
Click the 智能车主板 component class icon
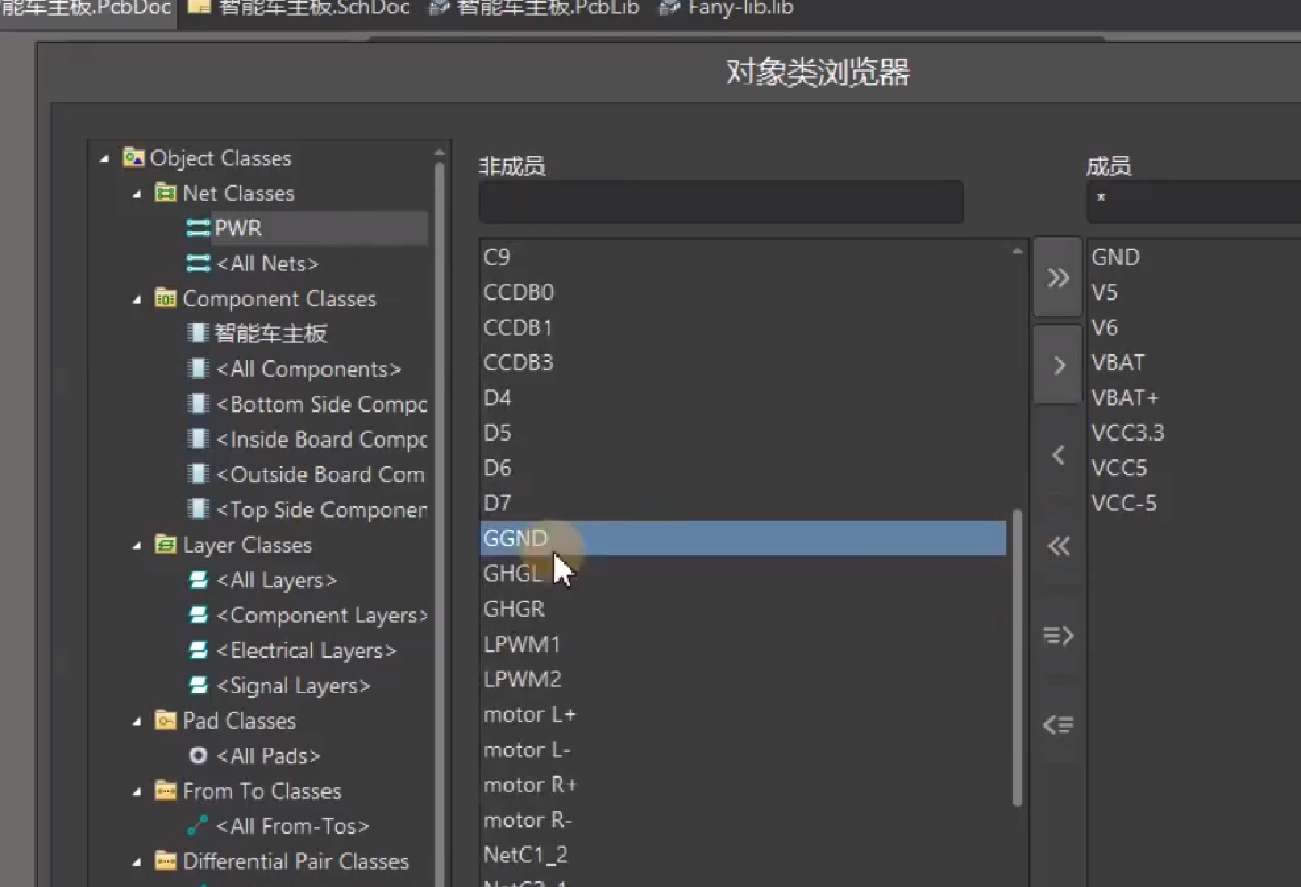coord(197,333)
